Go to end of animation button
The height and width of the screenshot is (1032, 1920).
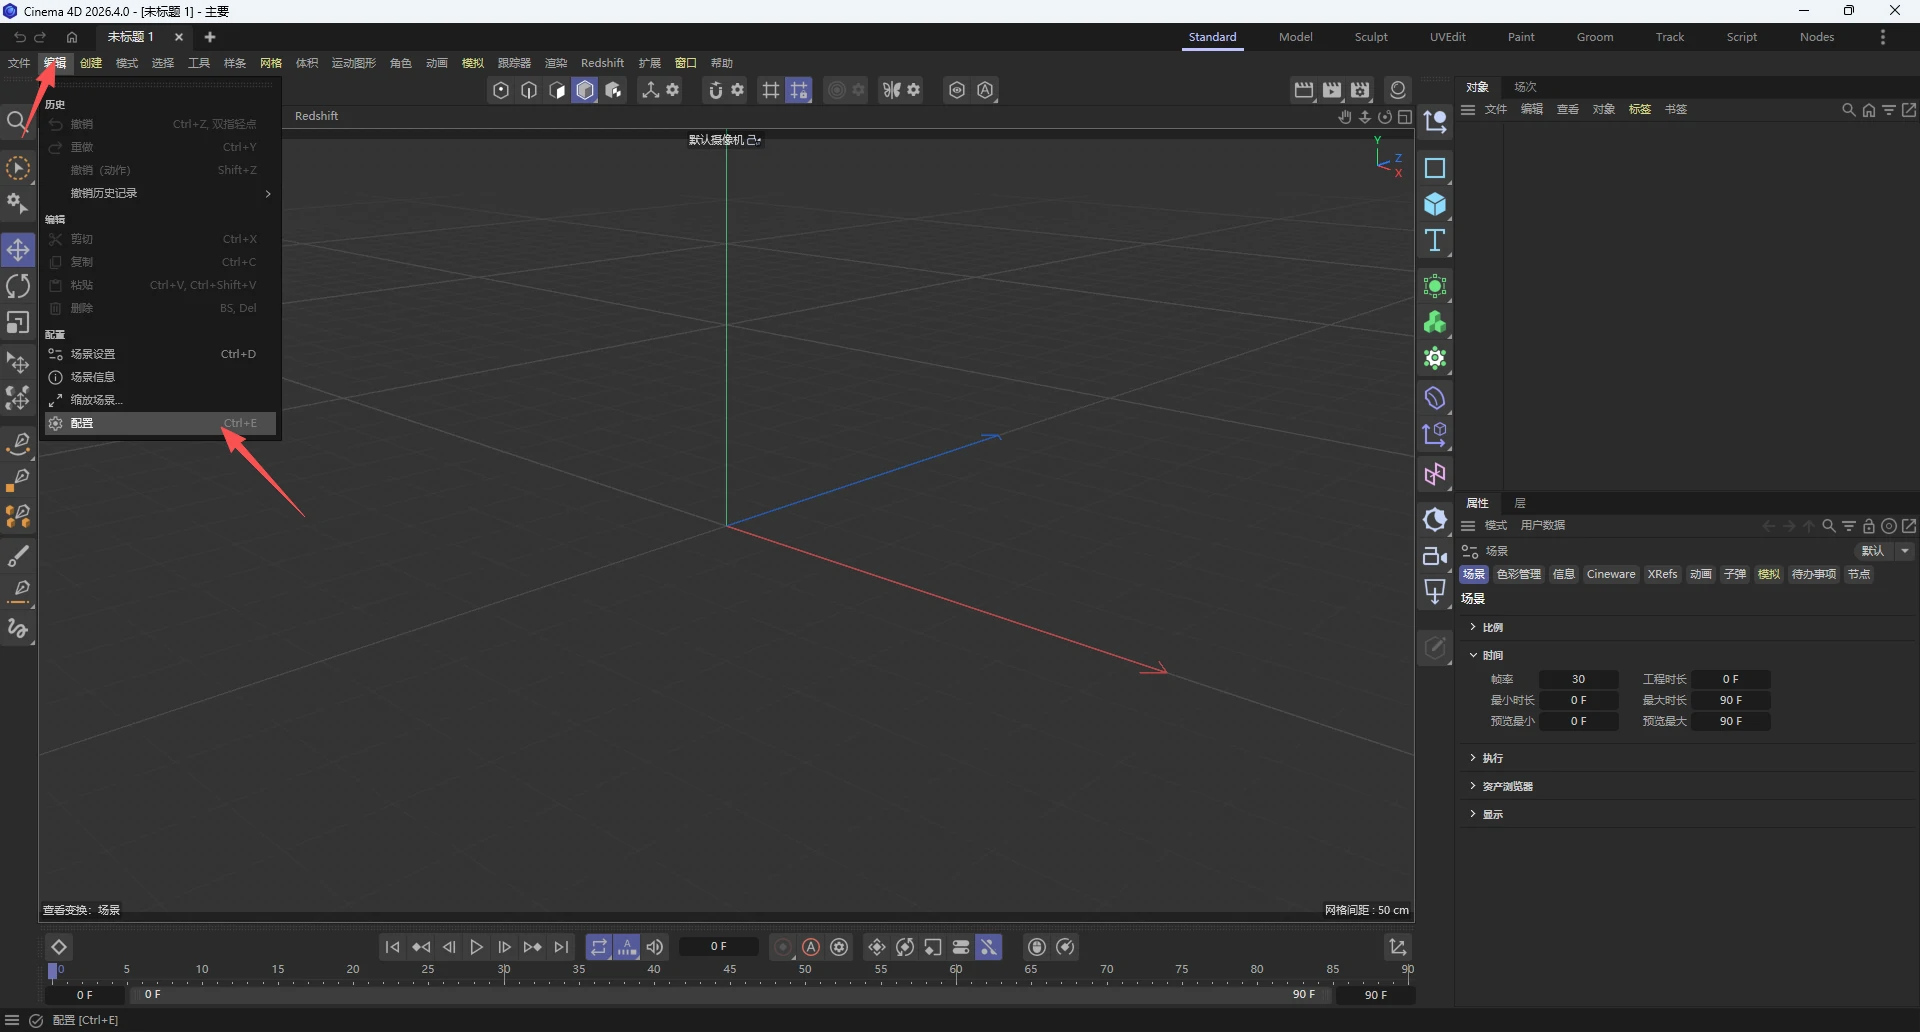click(562, 947)
